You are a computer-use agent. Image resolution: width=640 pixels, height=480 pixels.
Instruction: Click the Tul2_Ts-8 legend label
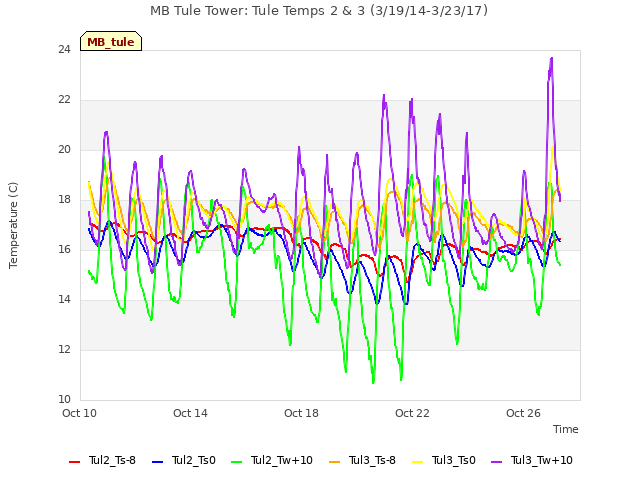click(112, 460)
